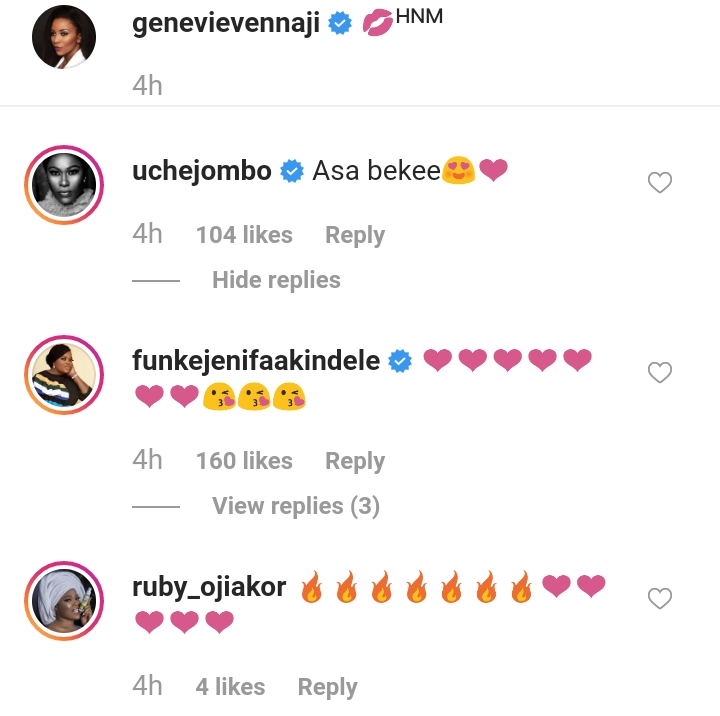
Task: Reply to uchejombo's comment
Action: coord(354,235)
